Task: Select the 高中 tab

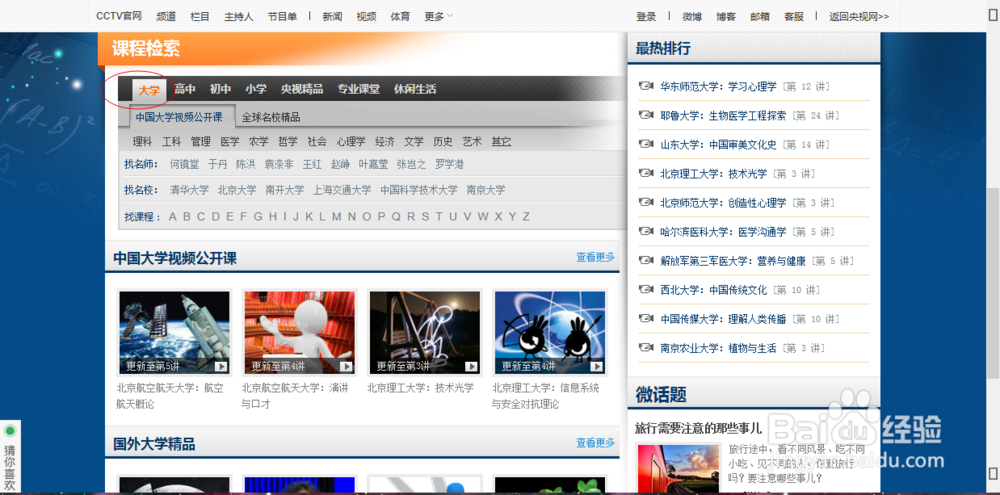Action: [185, 89]
